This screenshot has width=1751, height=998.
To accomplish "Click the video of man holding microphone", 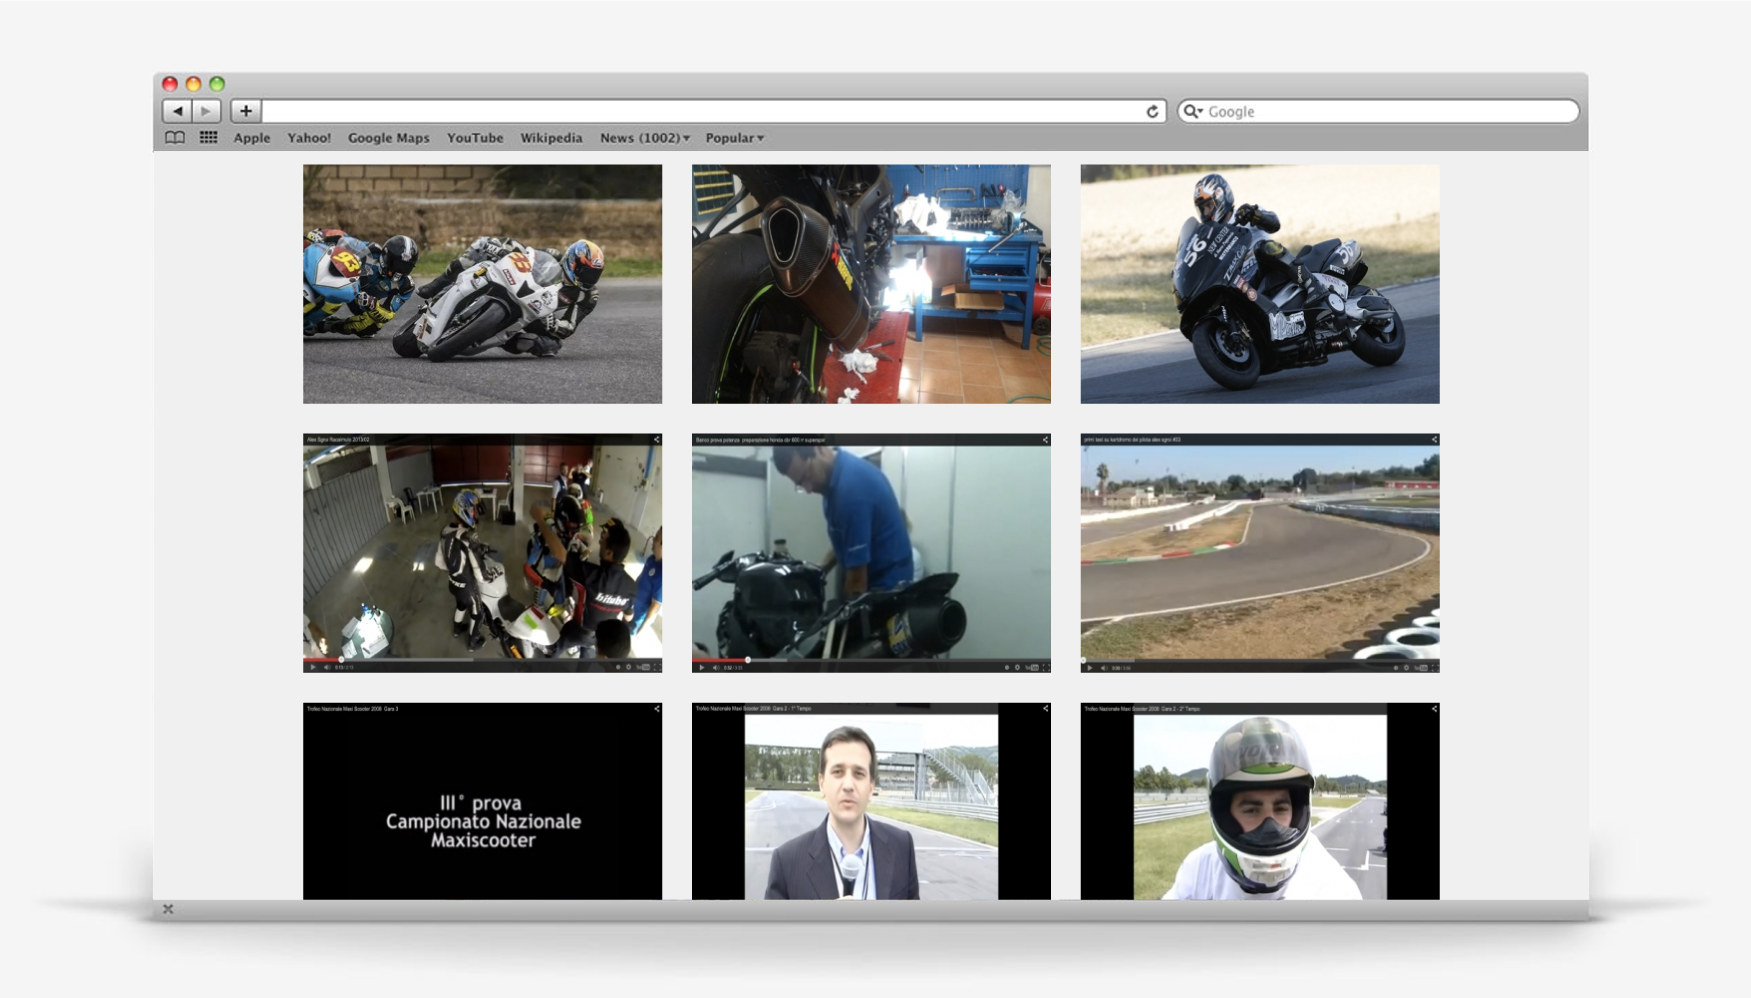I will tap(871, 801).
